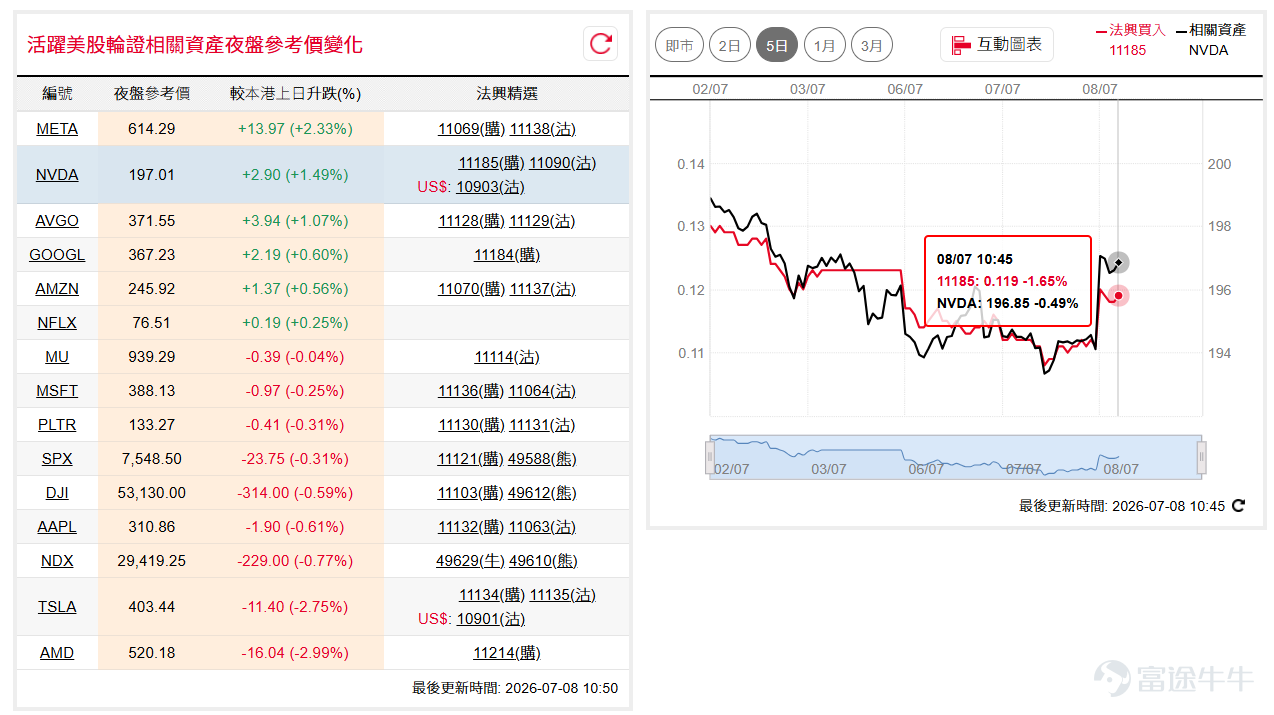Open AMZN ticker link
Viewport: 1274px width, 715px height.
[x=57, y=289]
